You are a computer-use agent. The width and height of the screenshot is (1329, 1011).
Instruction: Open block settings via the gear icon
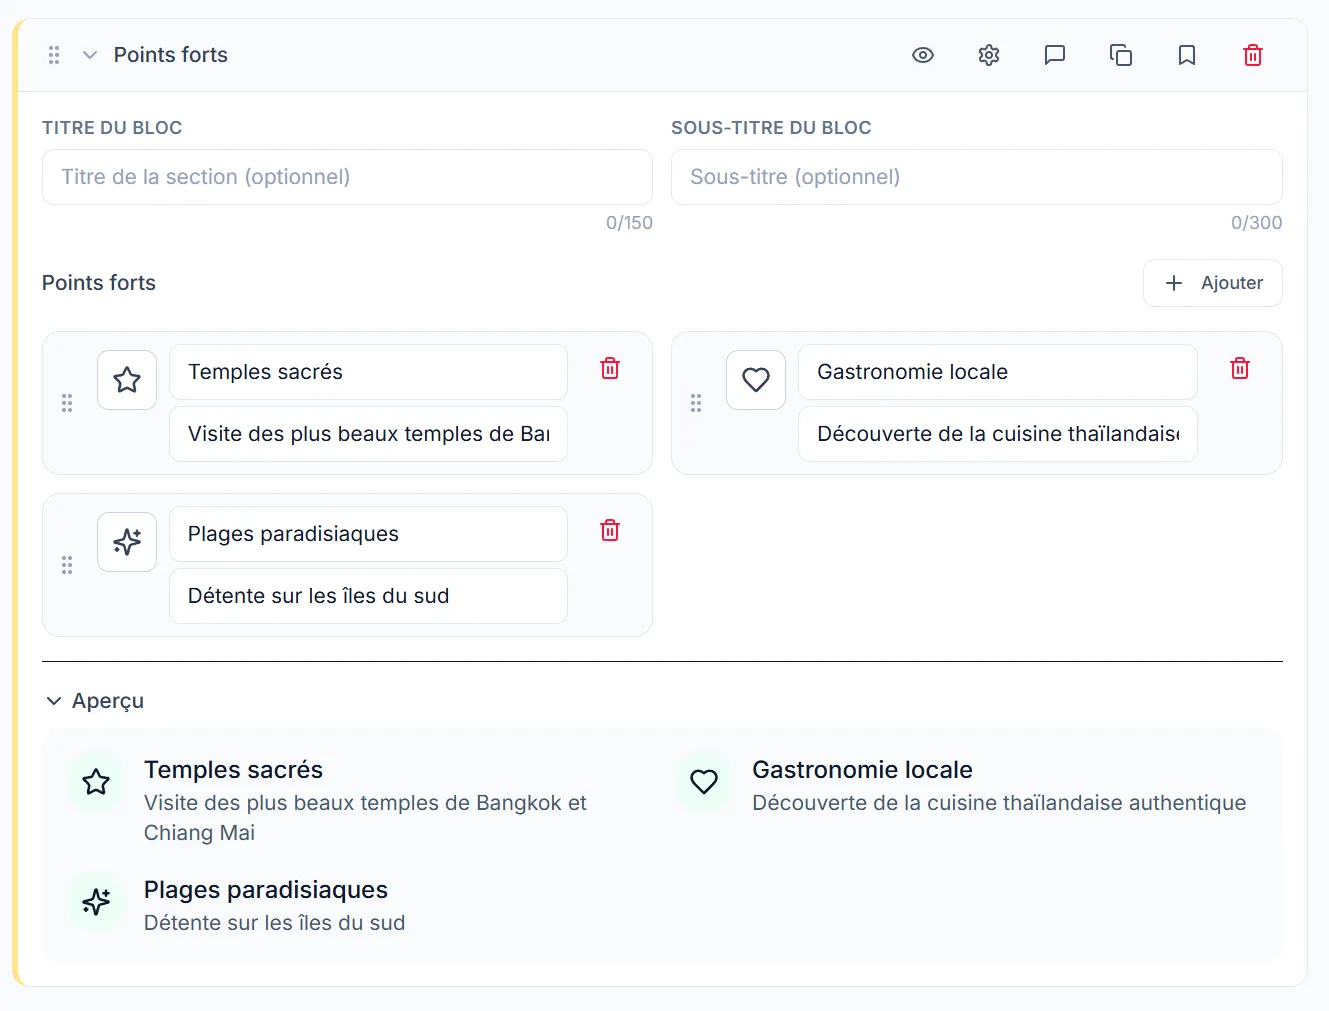coord(988,55)
